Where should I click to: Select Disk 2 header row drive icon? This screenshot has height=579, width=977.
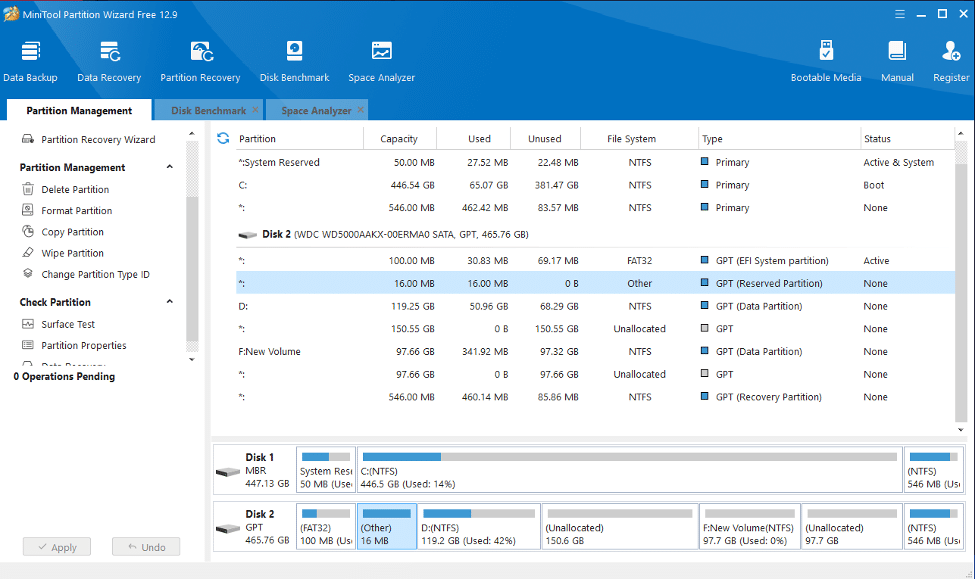pyautogui.click(x=247, y=235)
